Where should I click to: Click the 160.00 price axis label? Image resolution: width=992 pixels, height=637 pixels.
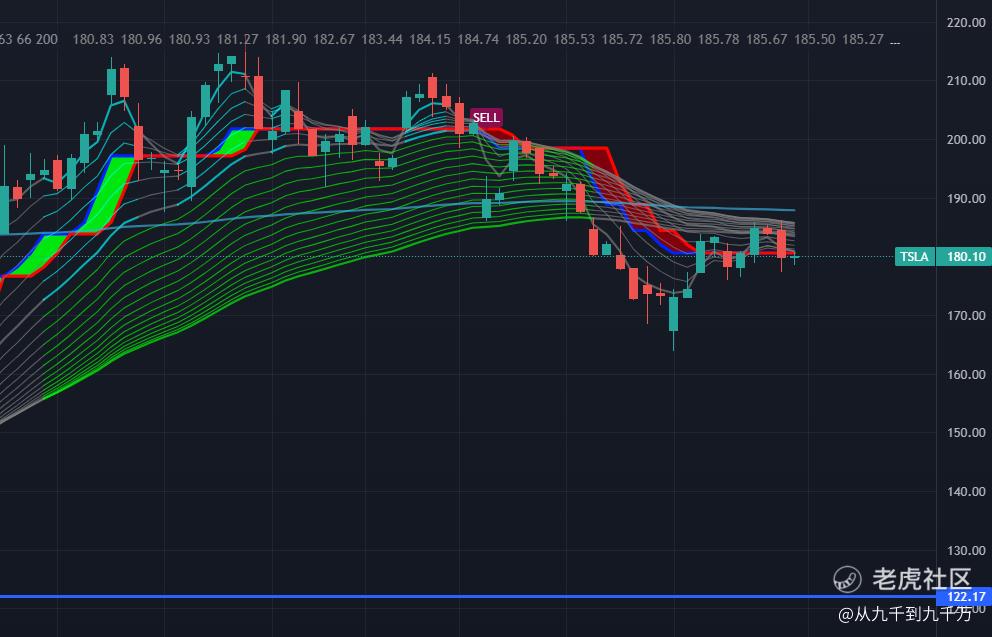click(966, 374)
